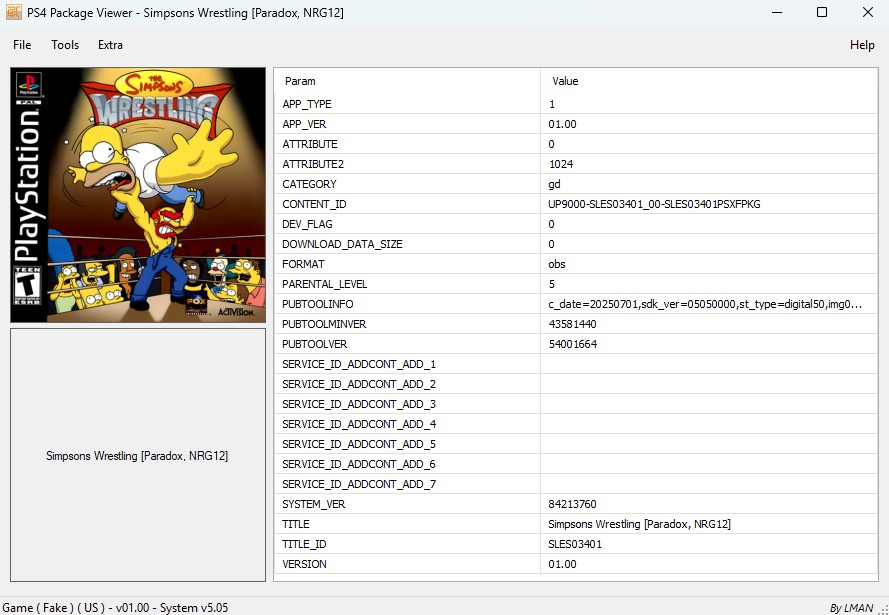Viewport: 889px width, 615px height.
Task: Click the TITLE value Simpsons Wrestling [Paradox, NRG12]
Action: pyautogui.click(x=640, y=524)
